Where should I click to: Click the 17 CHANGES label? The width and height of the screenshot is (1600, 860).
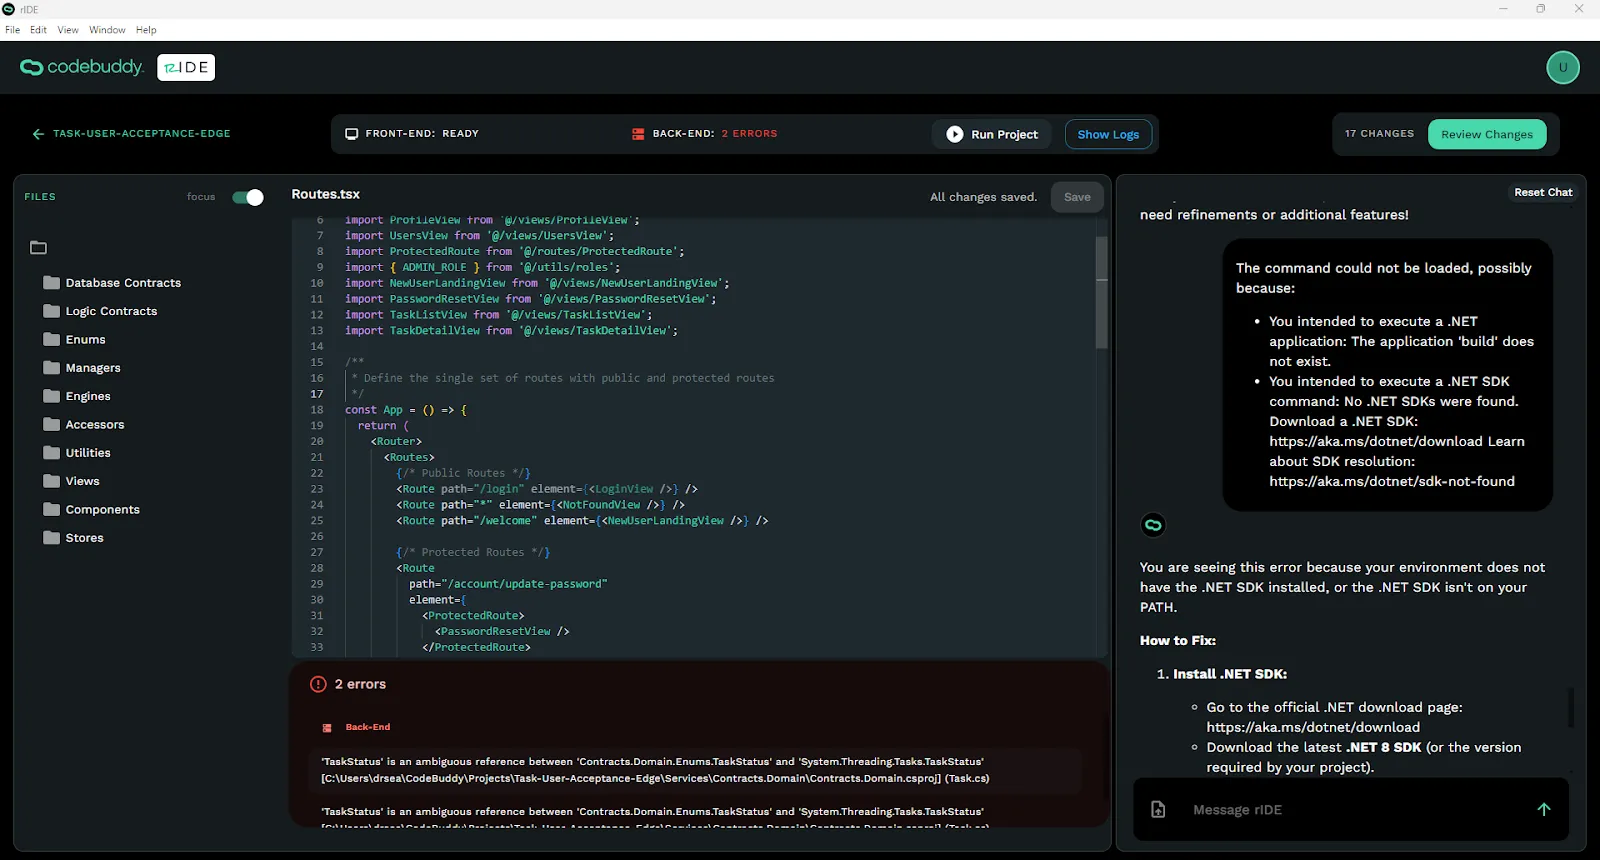coord(1379,134)
